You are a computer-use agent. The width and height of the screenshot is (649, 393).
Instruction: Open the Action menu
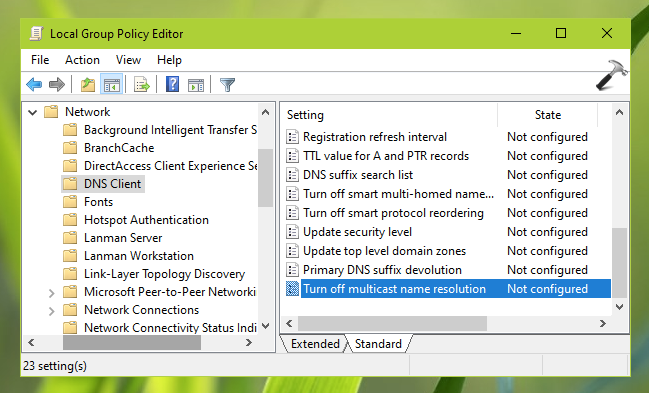pyautogui.click(x=82, y=60)
